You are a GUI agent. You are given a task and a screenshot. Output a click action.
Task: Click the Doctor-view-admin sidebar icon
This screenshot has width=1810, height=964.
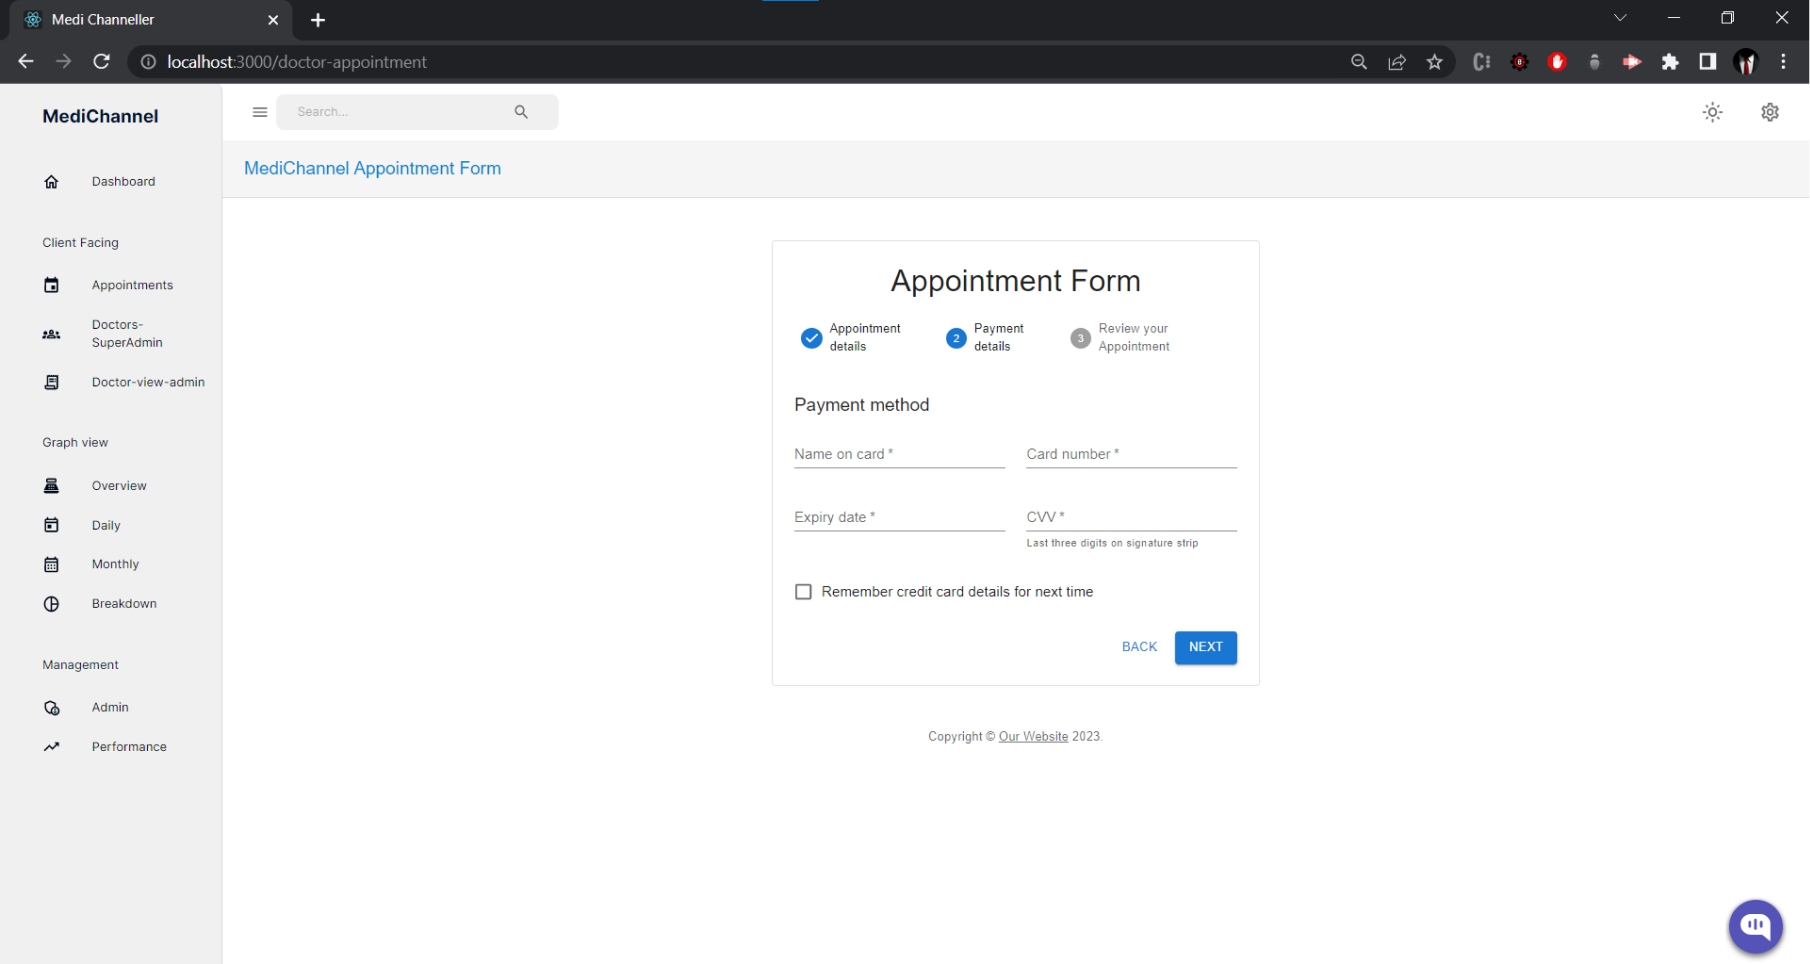click(x=51, y=382)
